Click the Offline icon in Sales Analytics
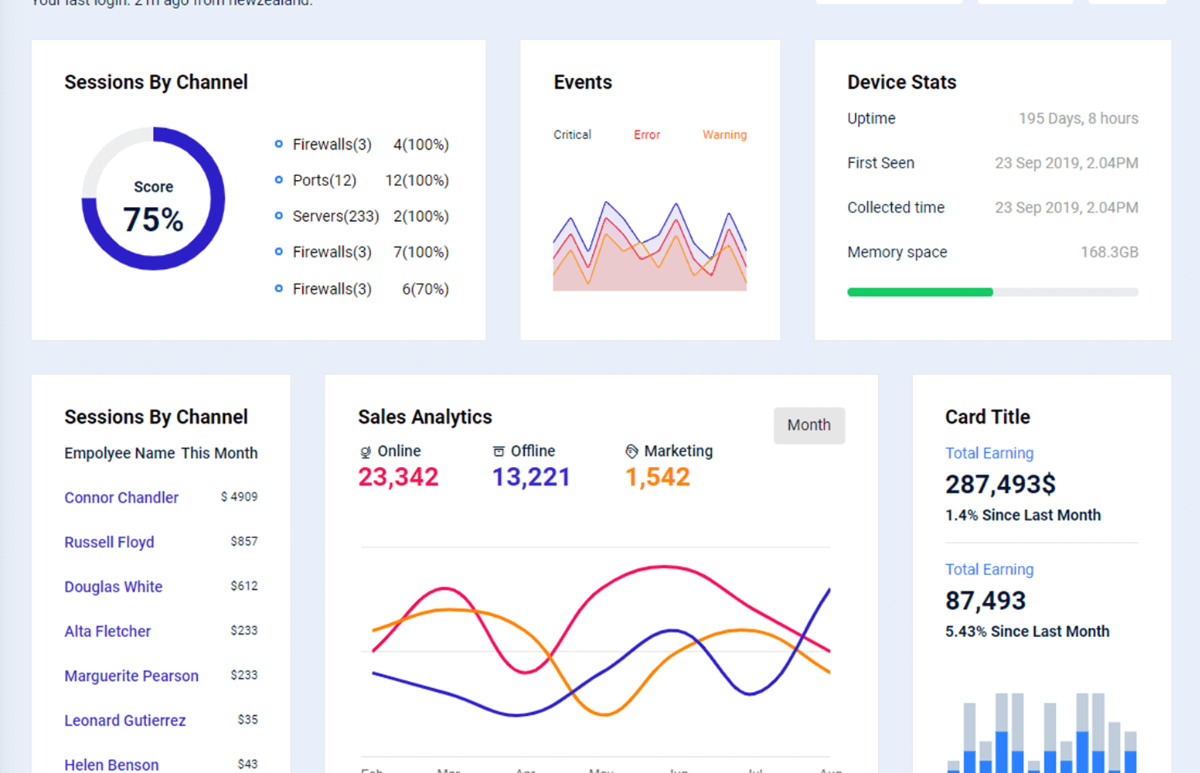The width and height of the screenshot is (1200, 773). pos(499,452)
